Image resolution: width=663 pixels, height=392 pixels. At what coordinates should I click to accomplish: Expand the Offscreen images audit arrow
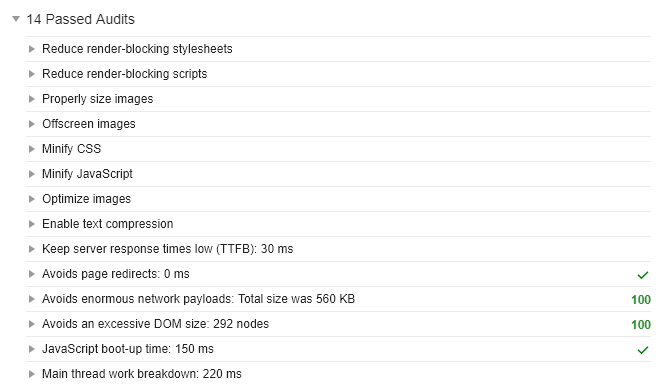point(31,124)
